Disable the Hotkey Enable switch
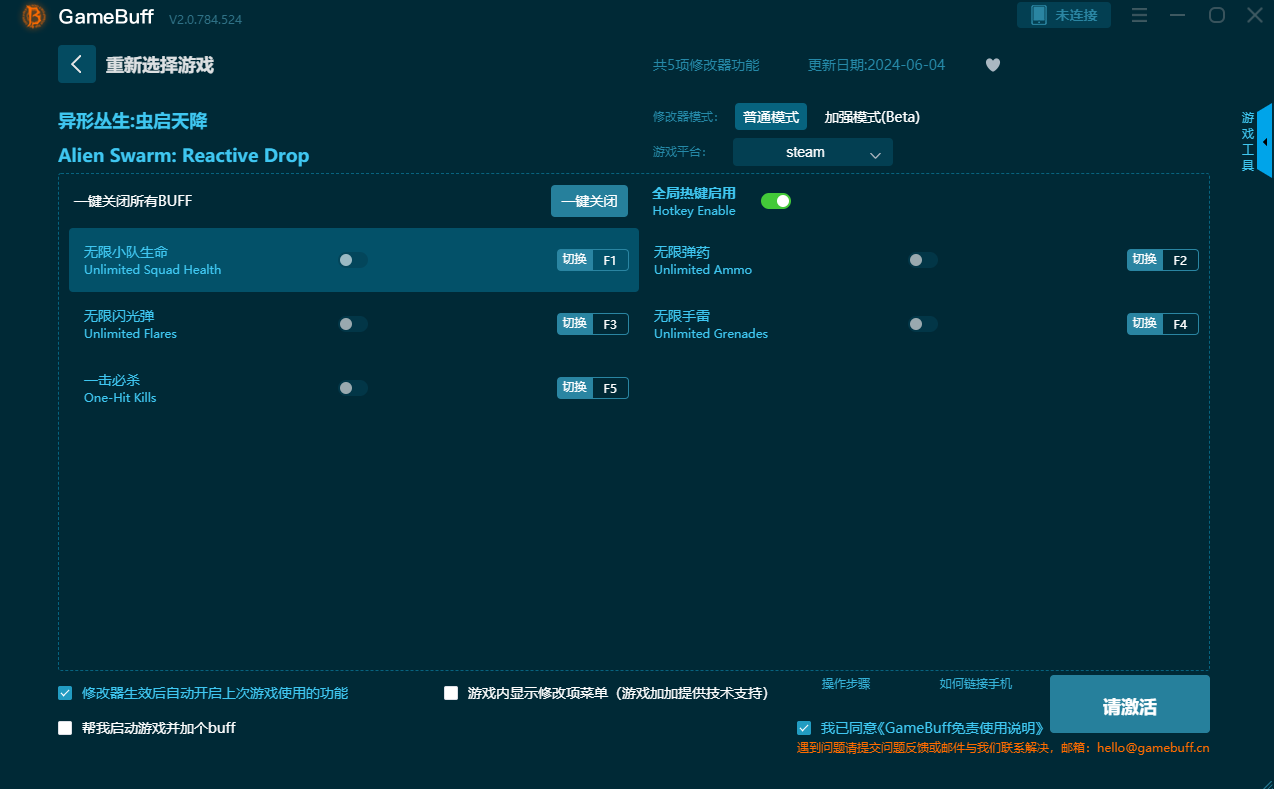The image size is (1274, 789). coord(776,201)
